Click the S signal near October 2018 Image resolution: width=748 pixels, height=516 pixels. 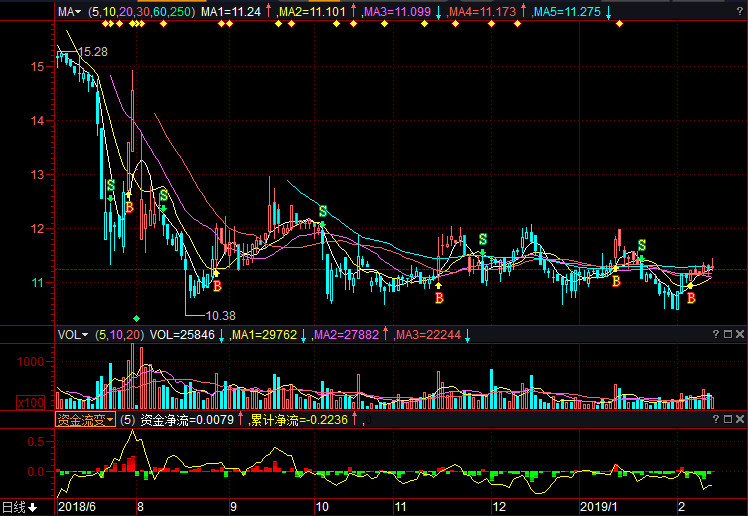(323, 211)
